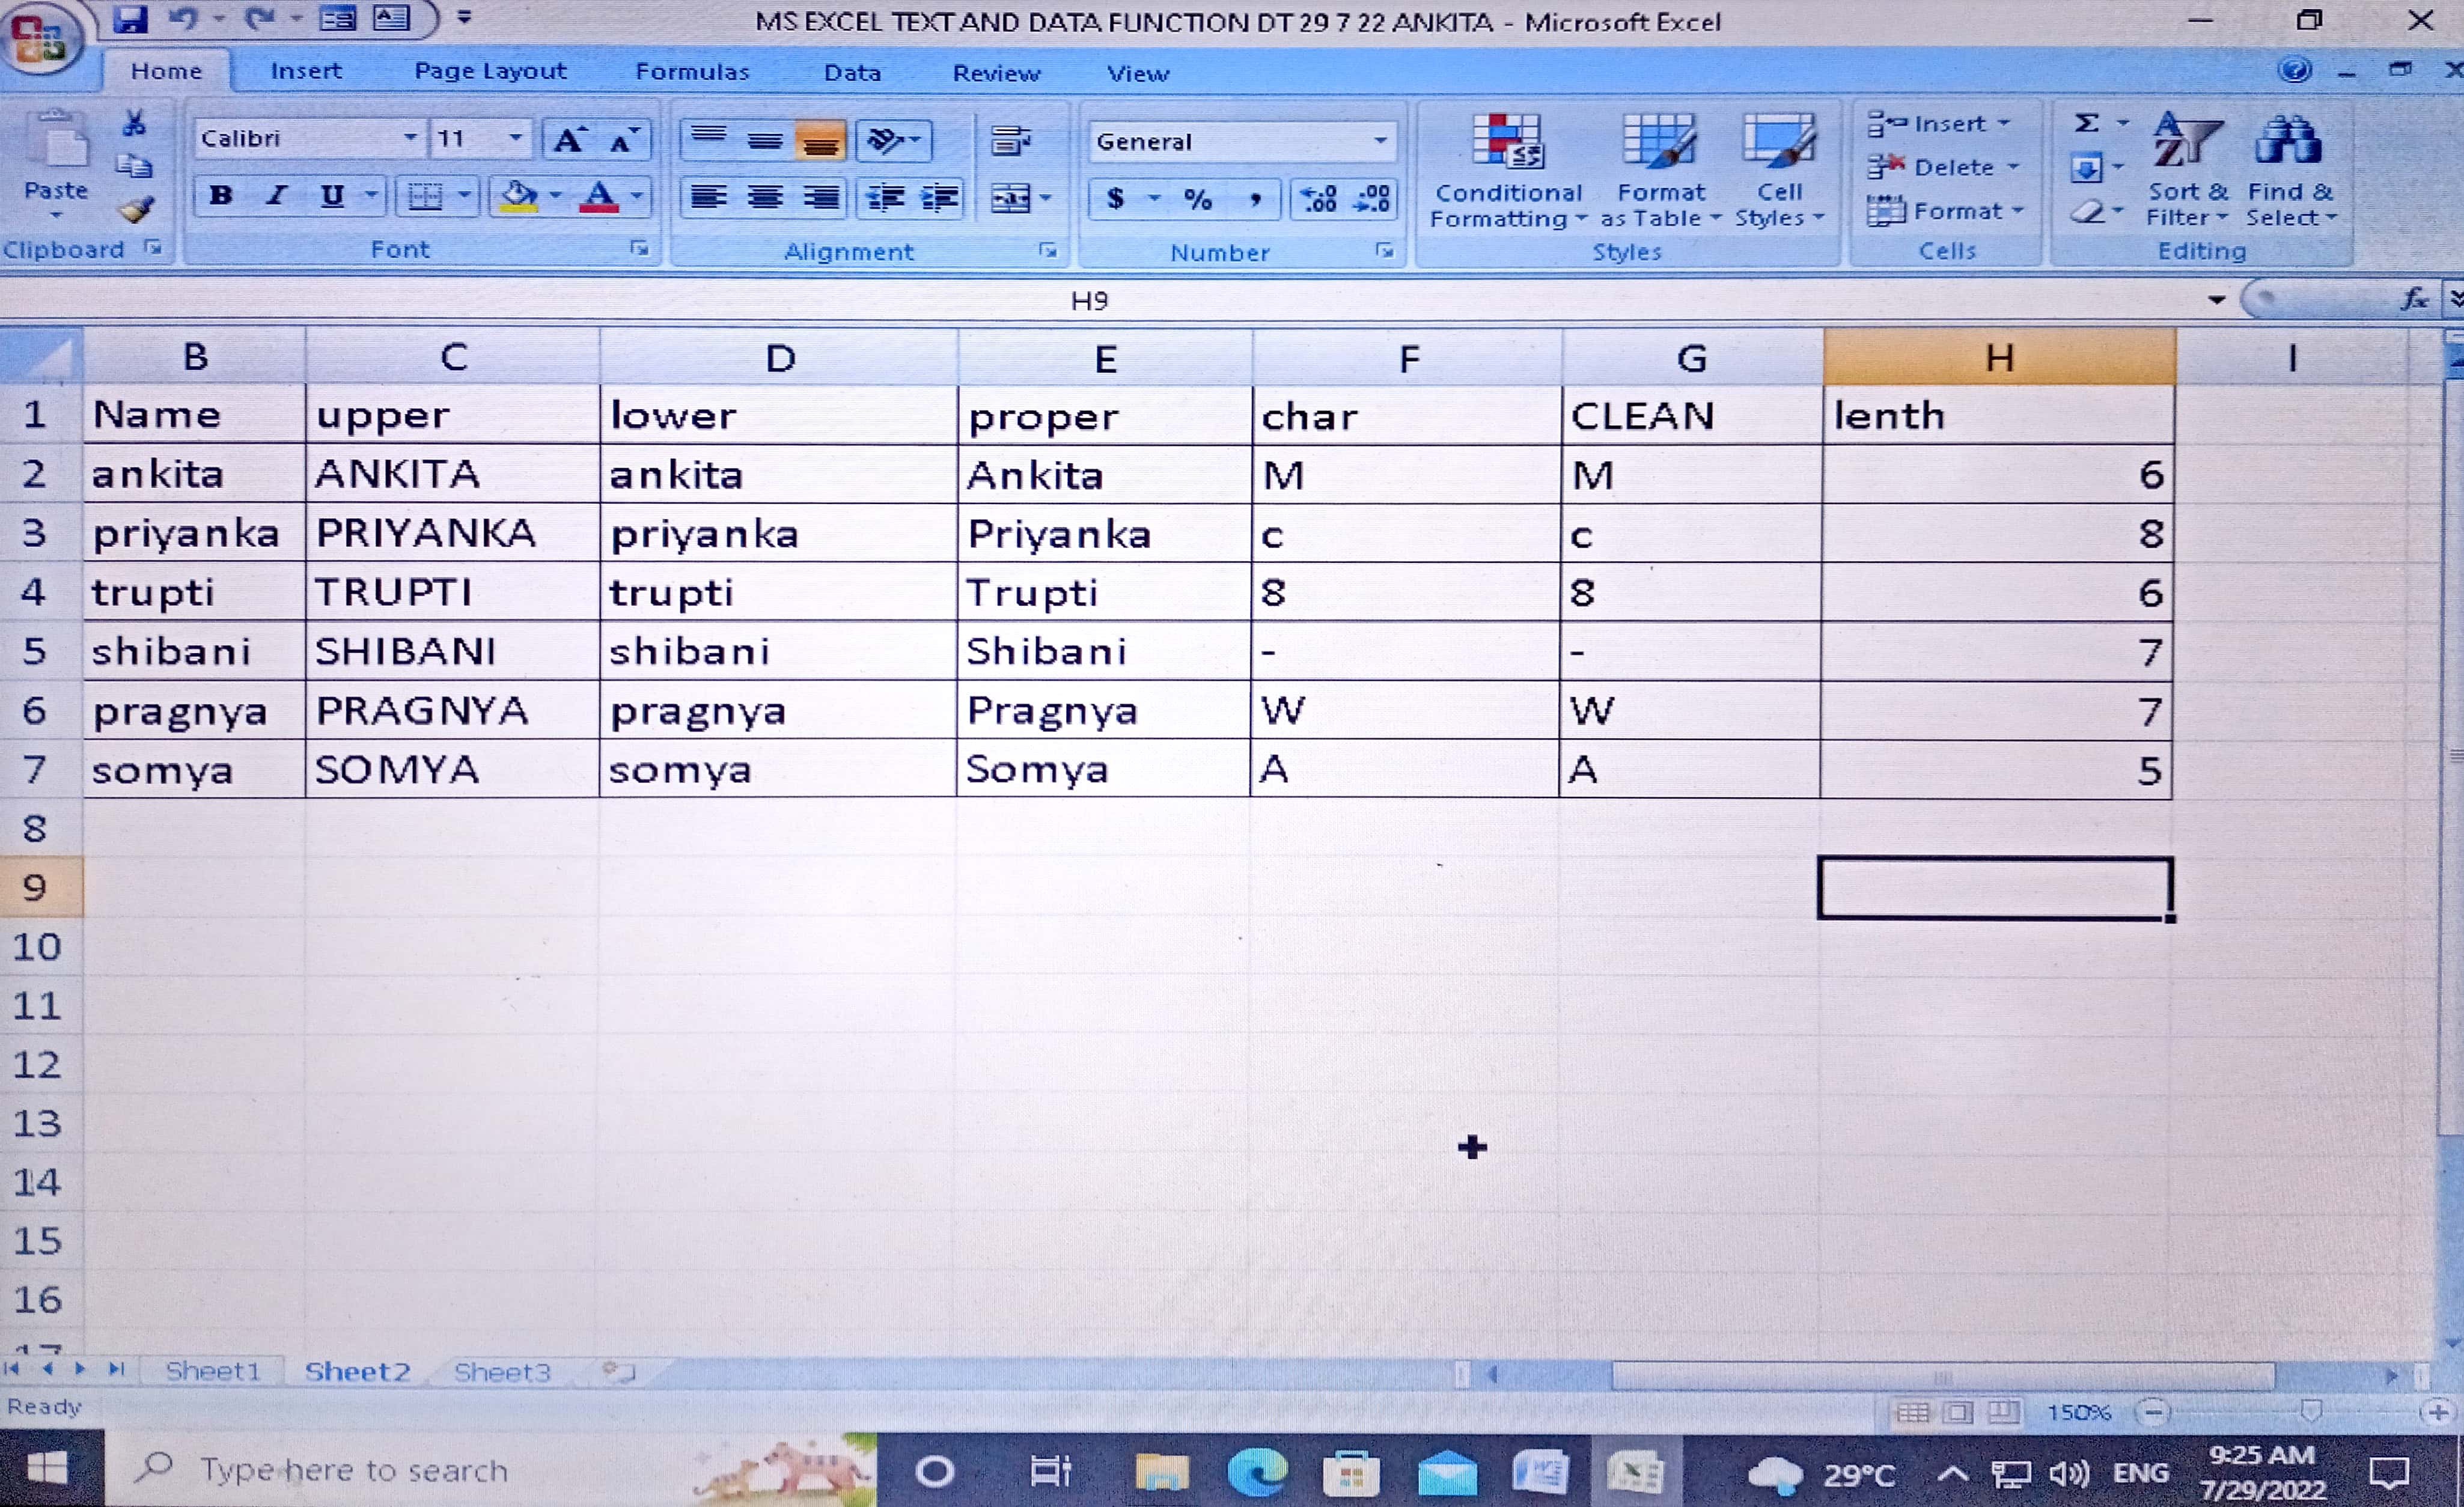Select cell B2 containing ankita
The image size is (2464, 1507).
194,474
